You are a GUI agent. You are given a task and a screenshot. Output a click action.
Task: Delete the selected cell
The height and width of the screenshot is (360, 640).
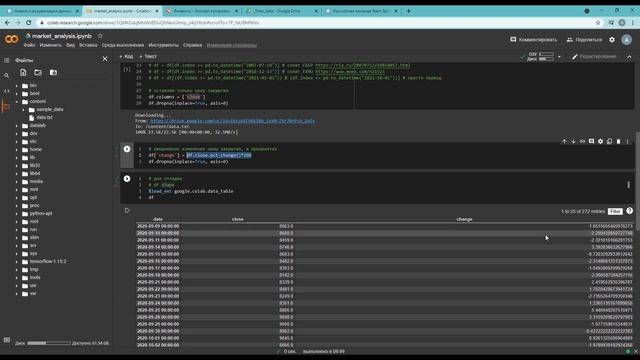(x=618, y=141)
